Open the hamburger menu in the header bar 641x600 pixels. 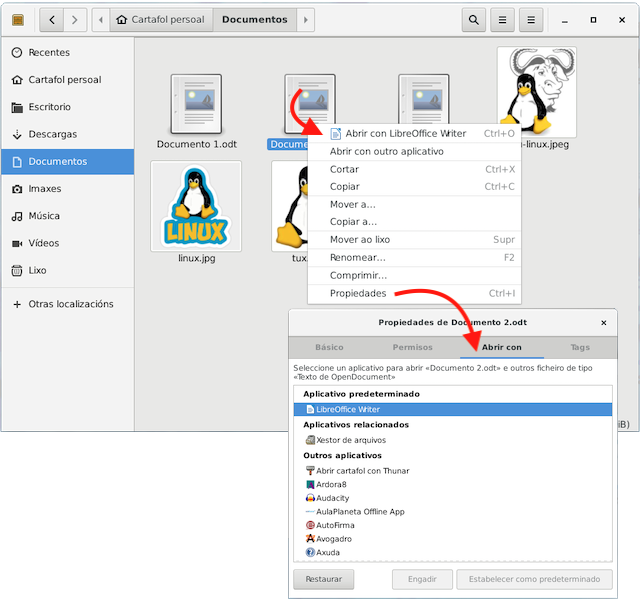pos(532,19)
